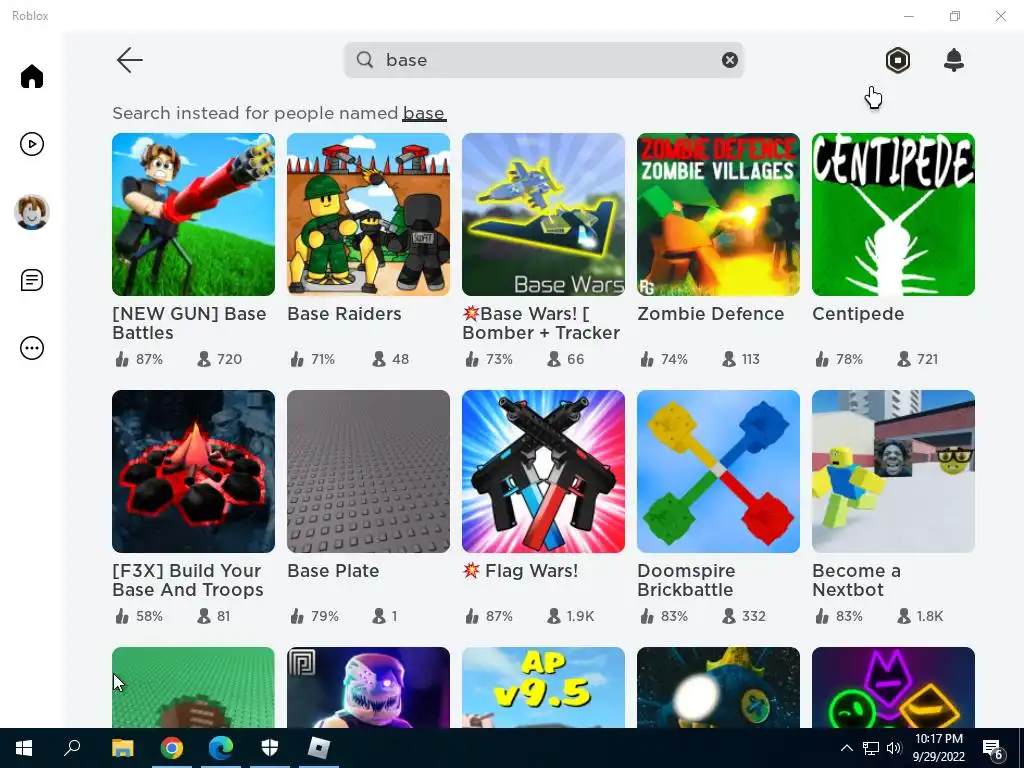Open the Become a Nextbot thumbnail
The image size is (1024, 768).
pyautogui.click(x=893, y=472)
